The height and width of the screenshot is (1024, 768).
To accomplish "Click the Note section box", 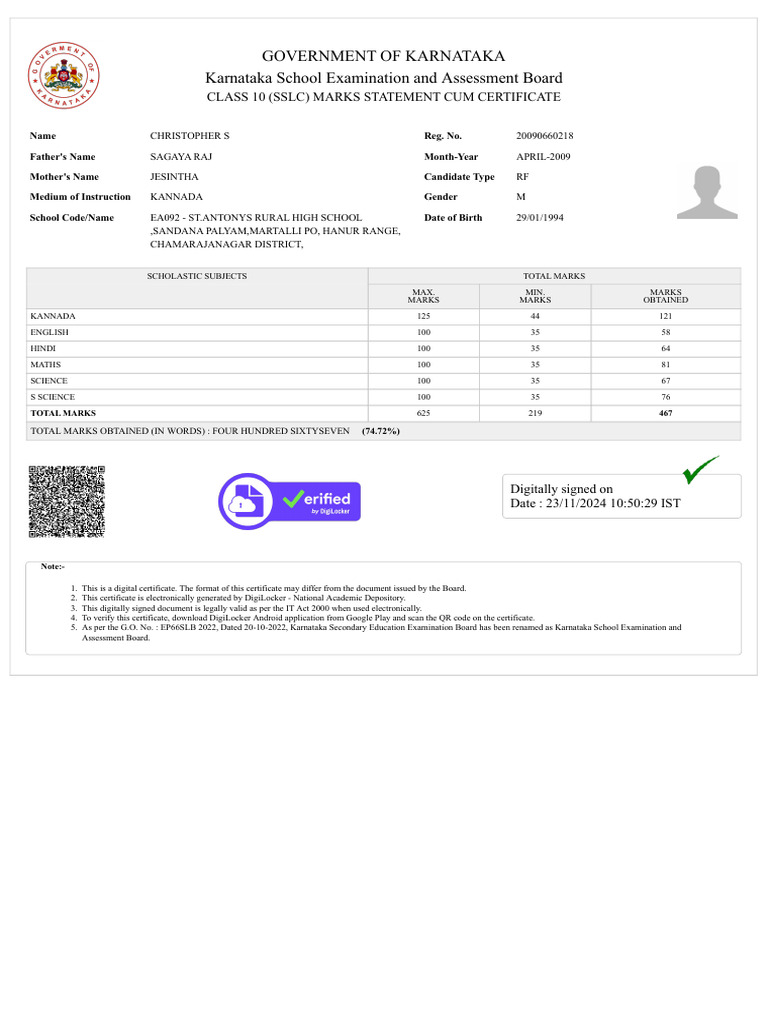I will [383, 608].
